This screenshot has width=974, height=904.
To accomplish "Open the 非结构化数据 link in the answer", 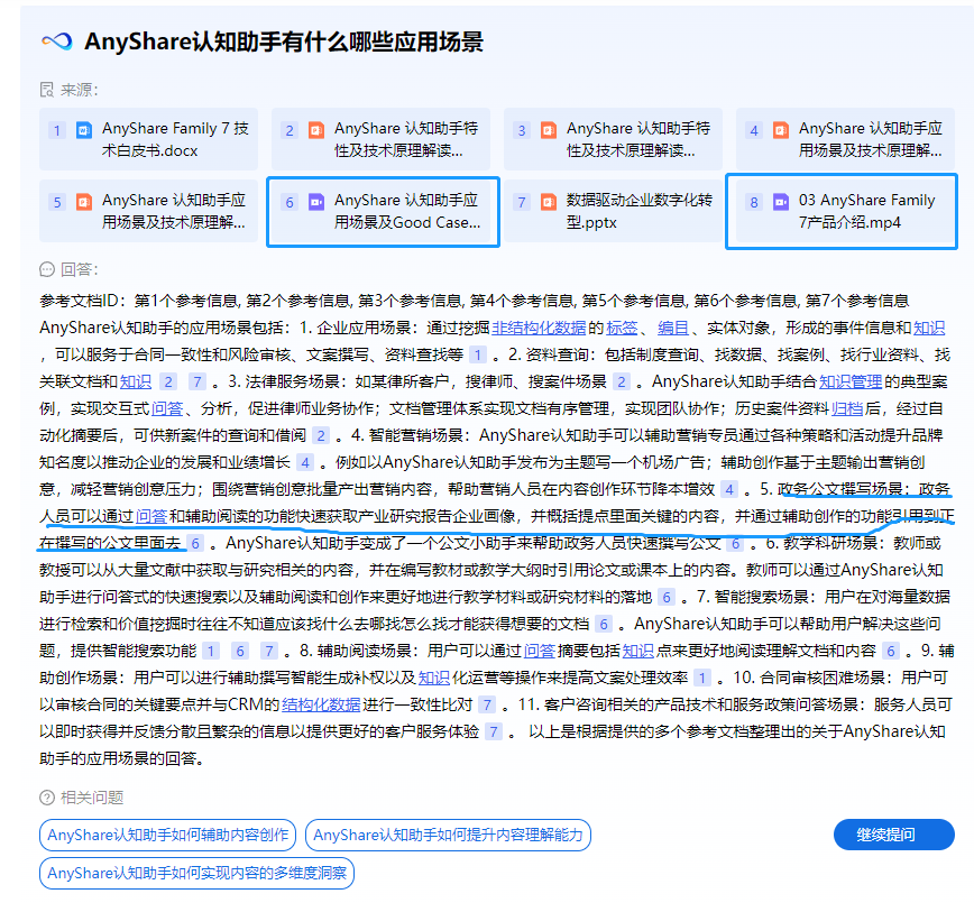I will pyautogui.click(x=539, y=327).
